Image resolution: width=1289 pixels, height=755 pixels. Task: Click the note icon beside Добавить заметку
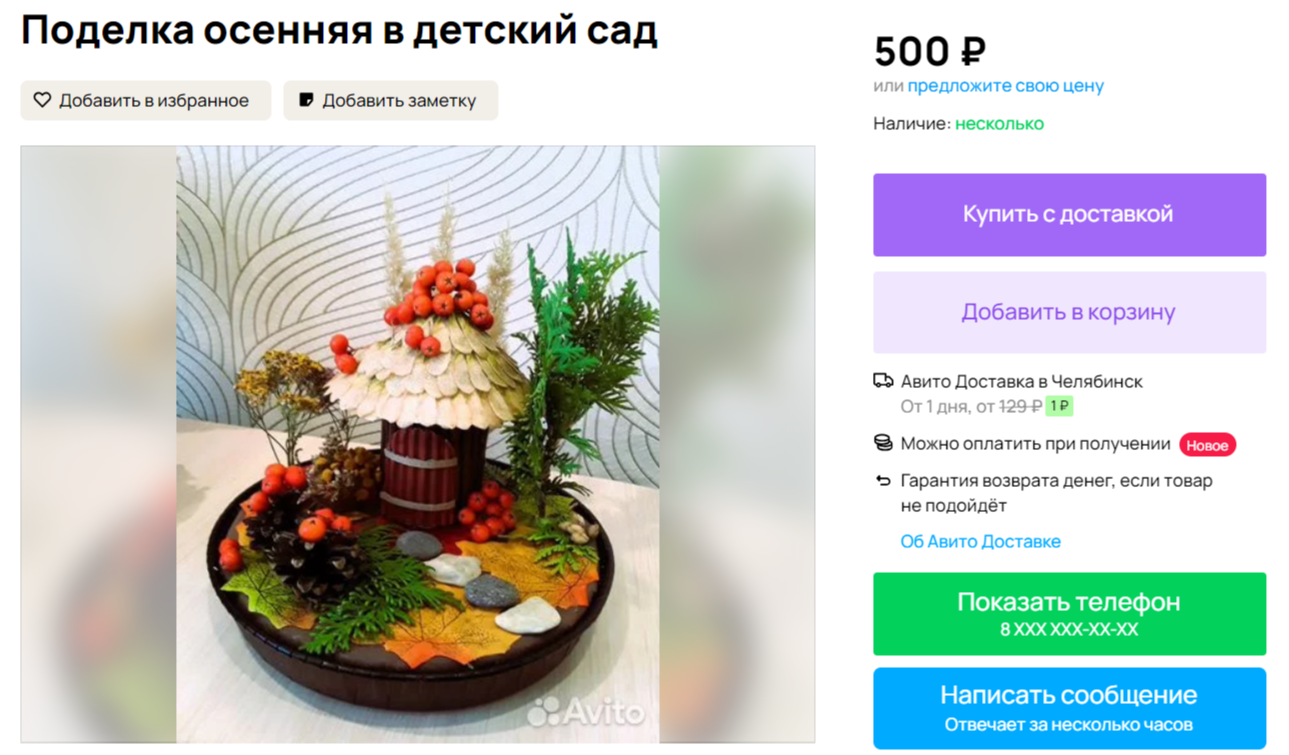click(x=306, y=100)
